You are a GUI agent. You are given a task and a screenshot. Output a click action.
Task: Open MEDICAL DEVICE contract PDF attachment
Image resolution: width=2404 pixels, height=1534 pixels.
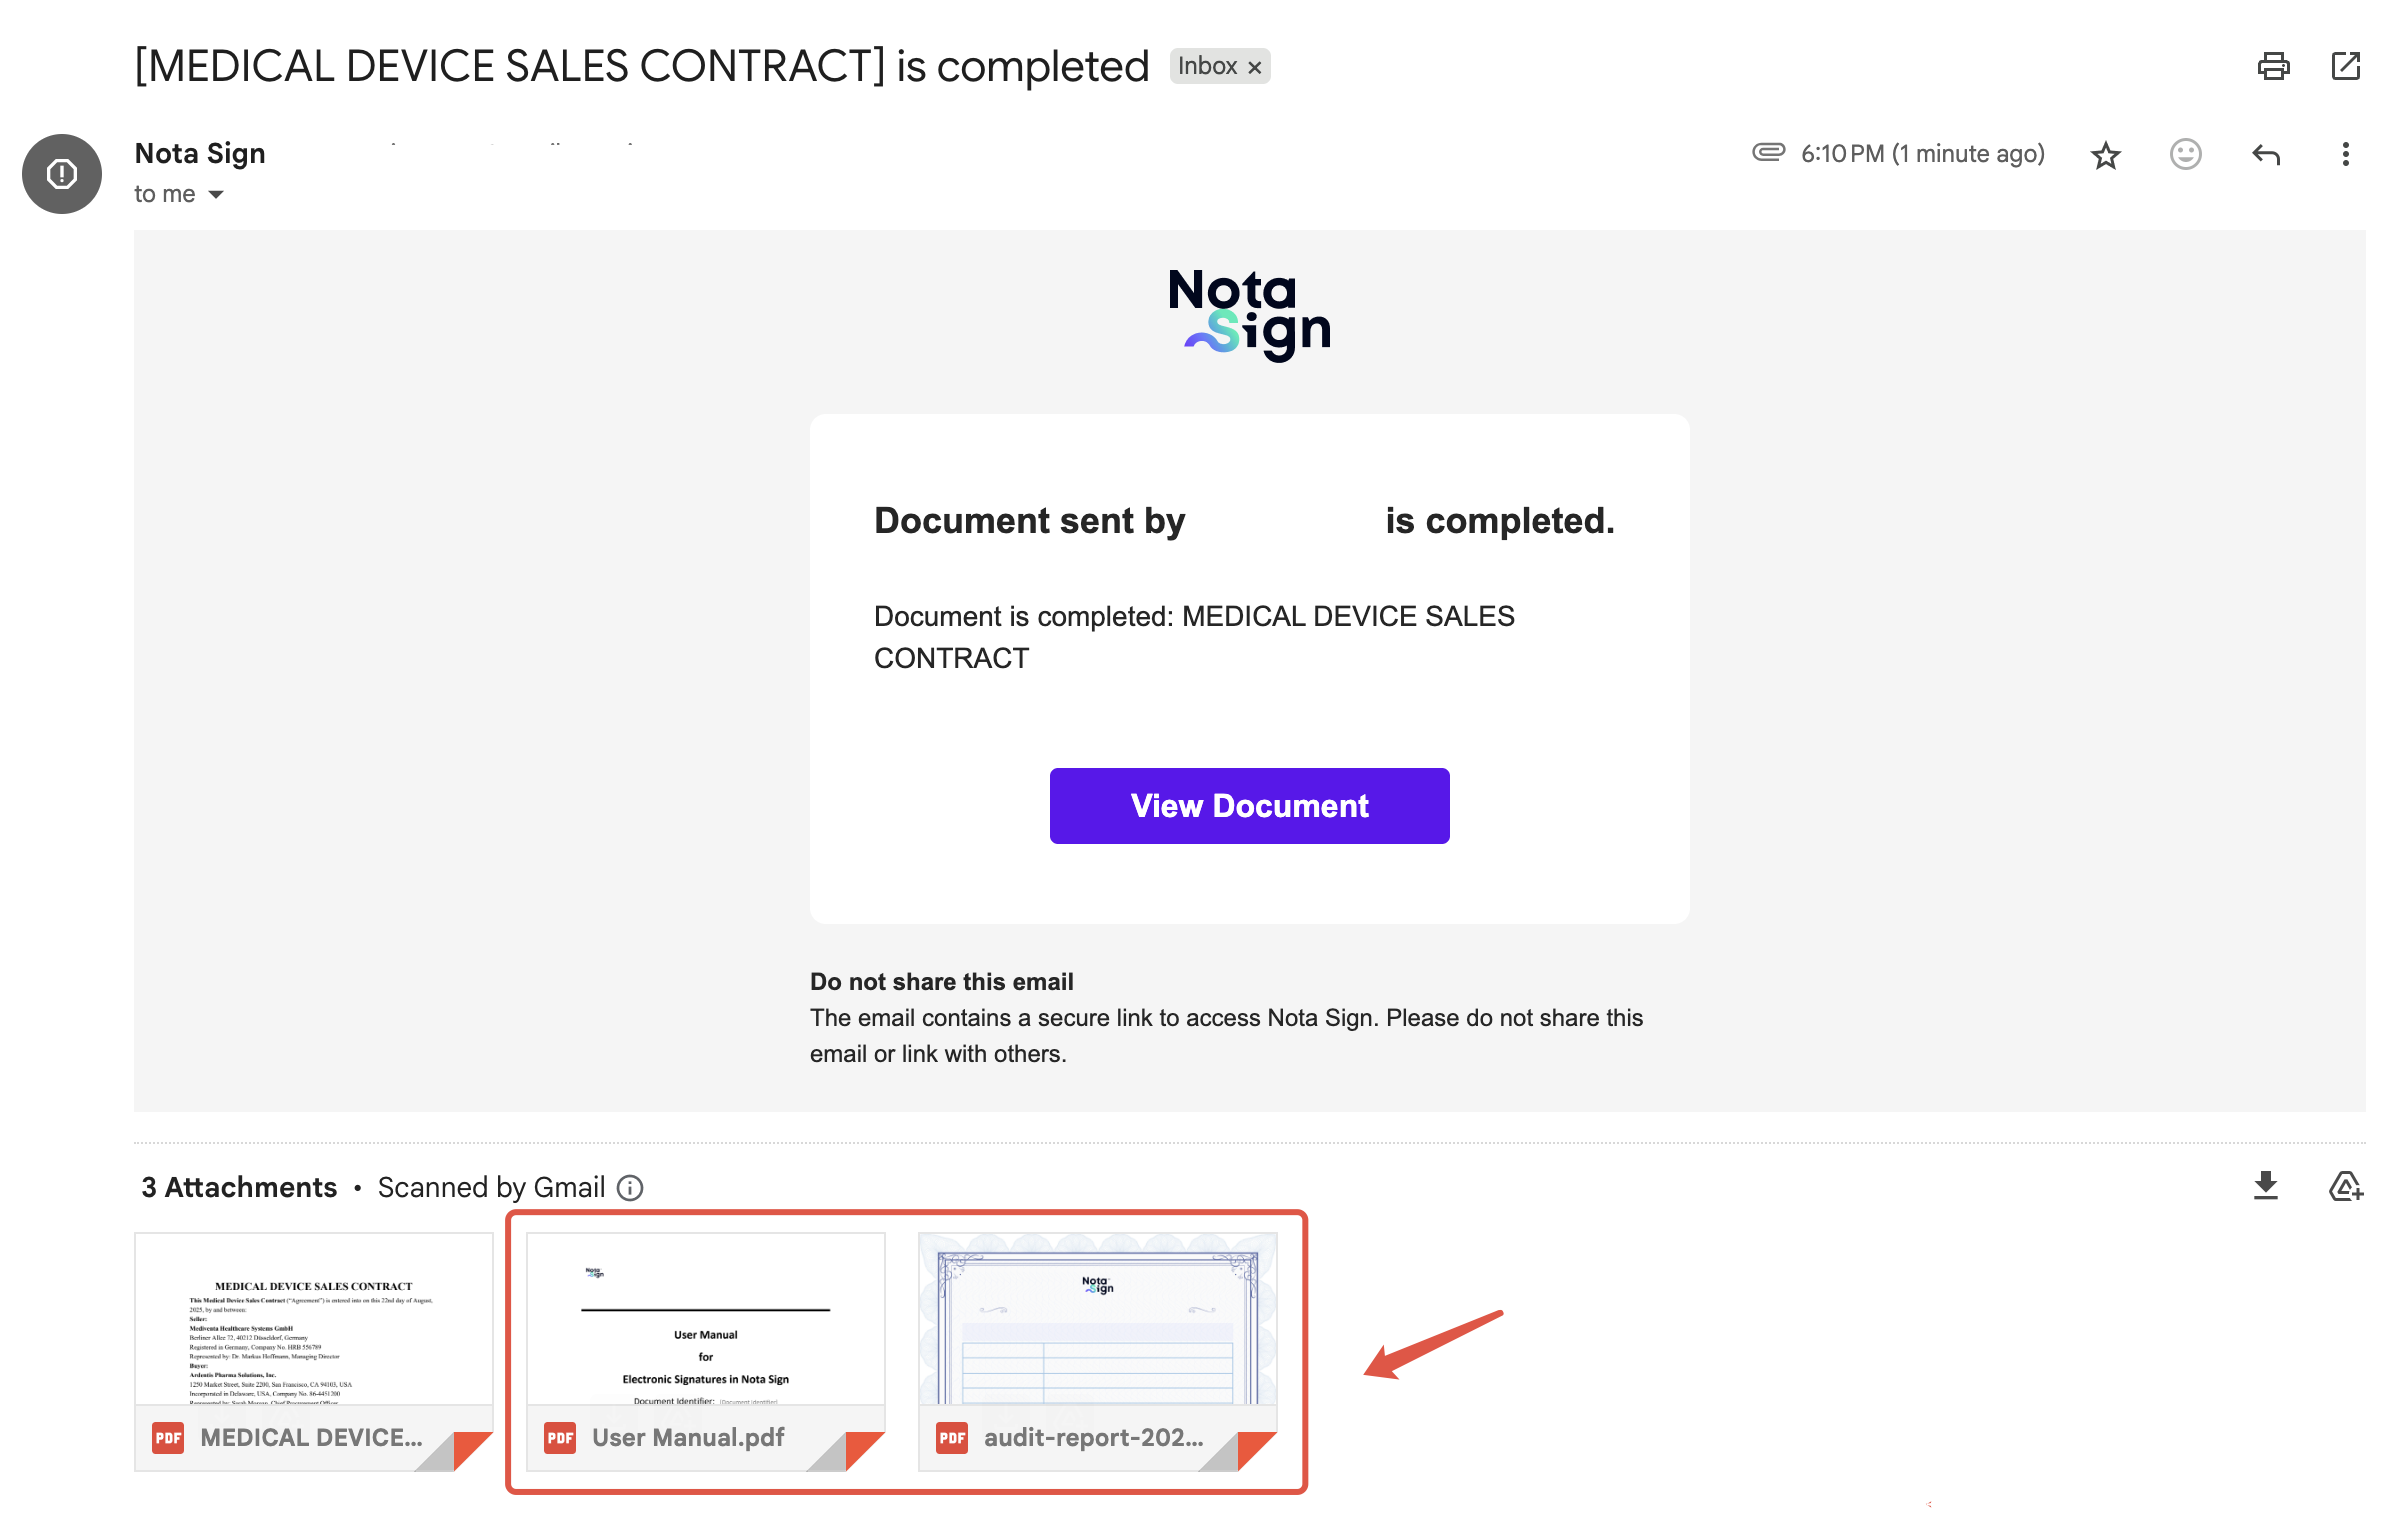313,1350
